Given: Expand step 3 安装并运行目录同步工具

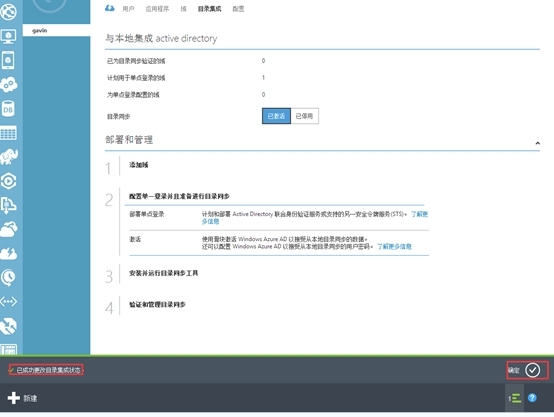Looking at the screenshot, I should coord(164,273).
